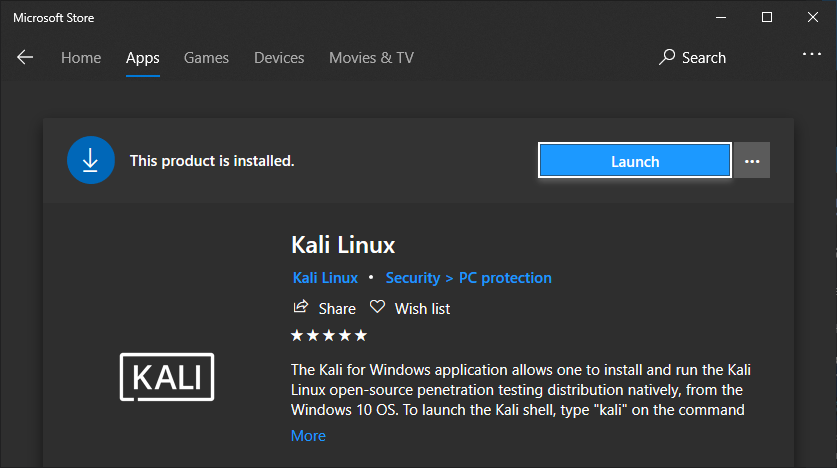Open the more options button beside Launch
This screenshot has width=837, height=468.
tap(753, 160)
